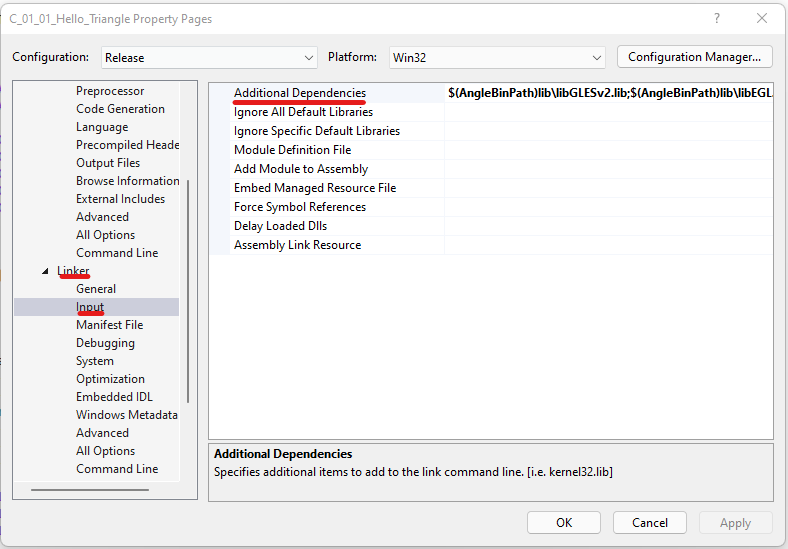Select Preprocessor in the tree
The height and width of the screenshot is (549, 788).
[110, 91]
